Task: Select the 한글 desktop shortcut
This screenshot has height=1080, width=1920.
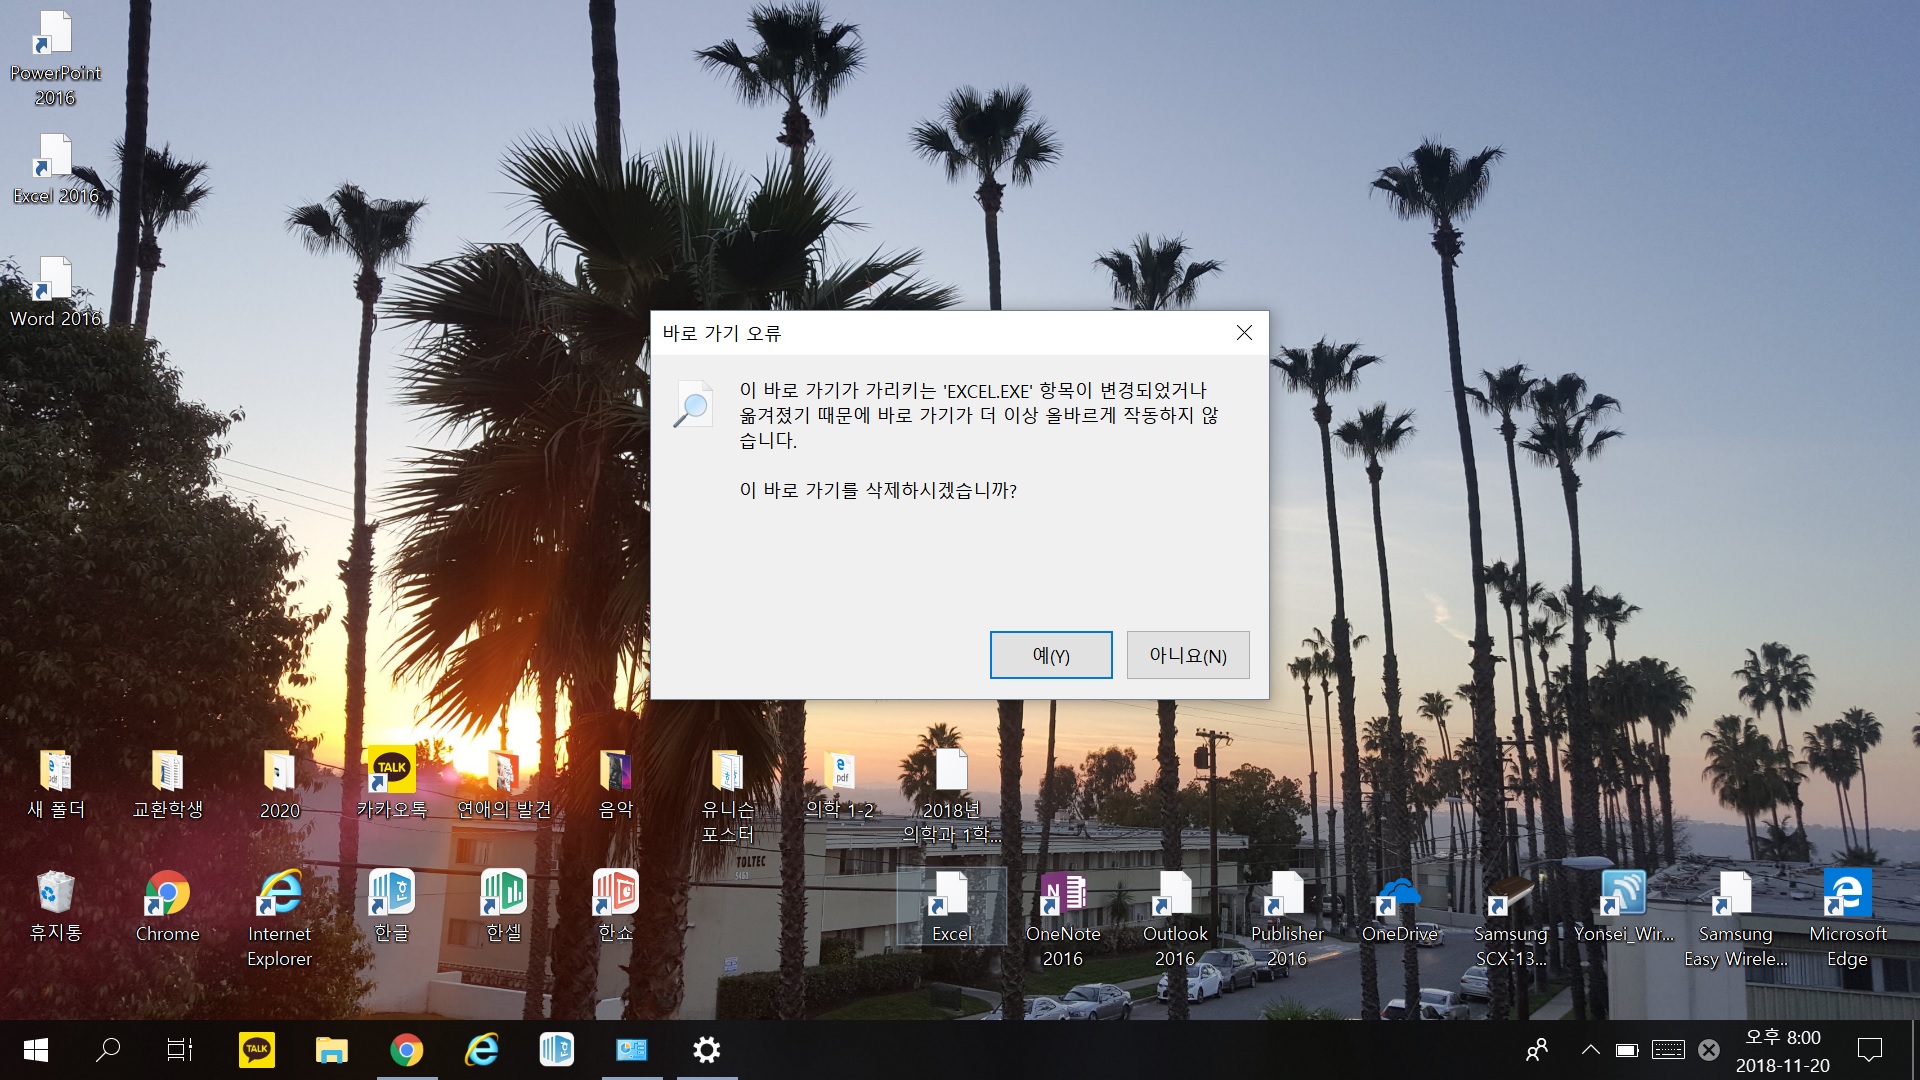Action: click(391, 907)
